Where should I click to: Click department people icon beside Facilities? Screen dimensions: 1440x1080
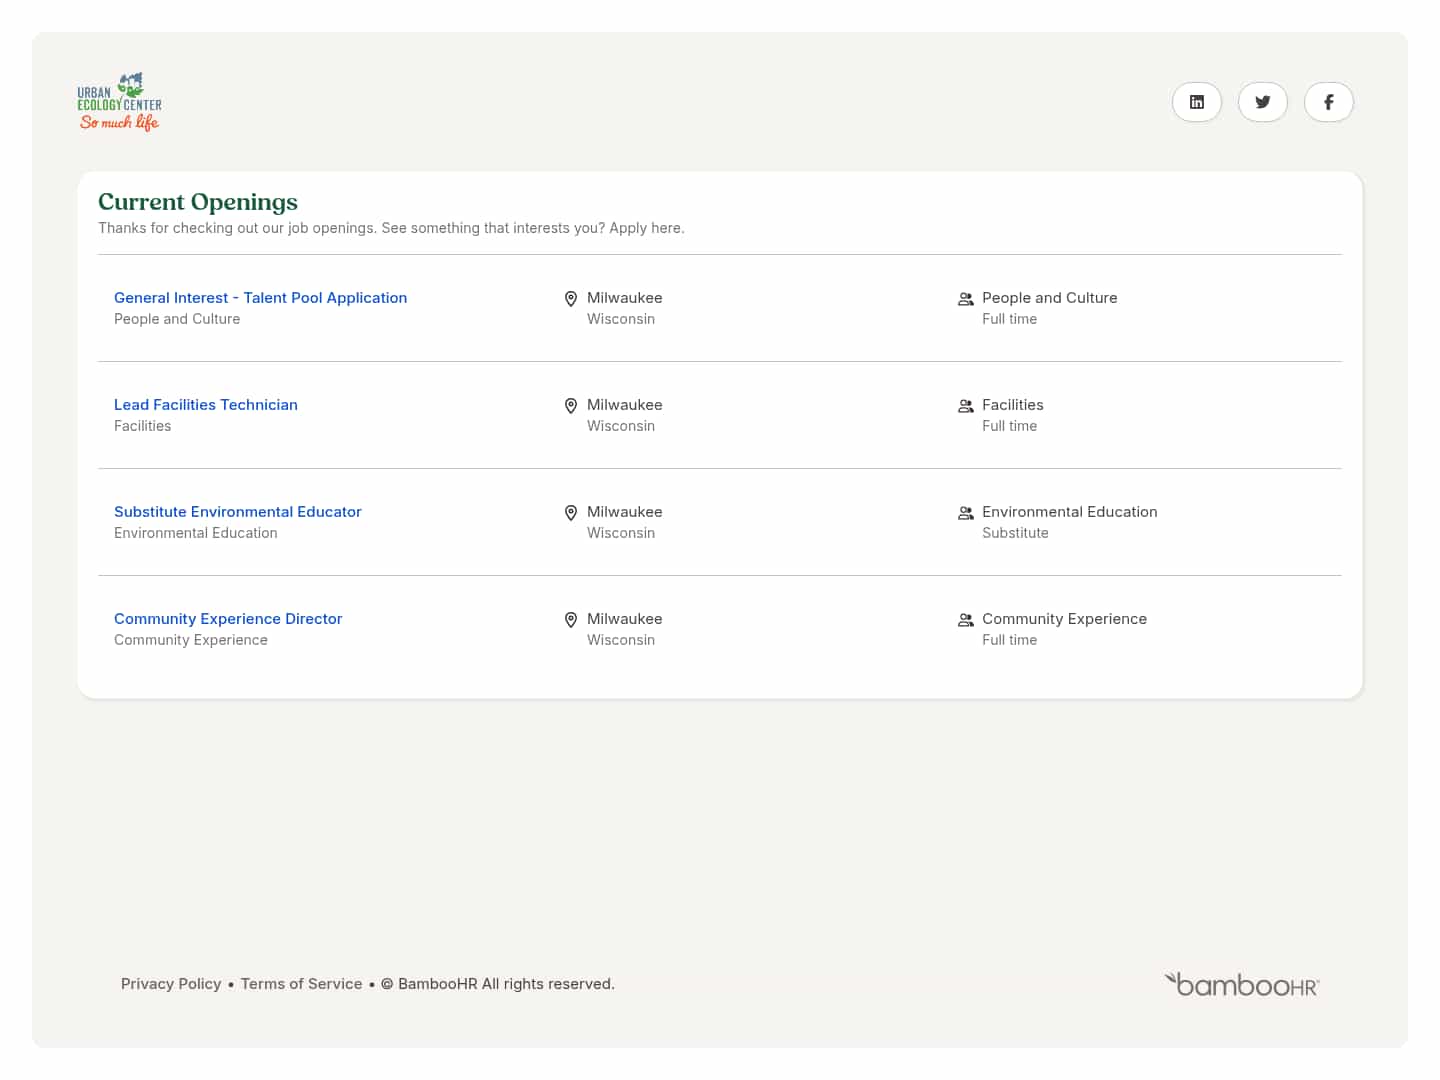(x=966, y=406)
